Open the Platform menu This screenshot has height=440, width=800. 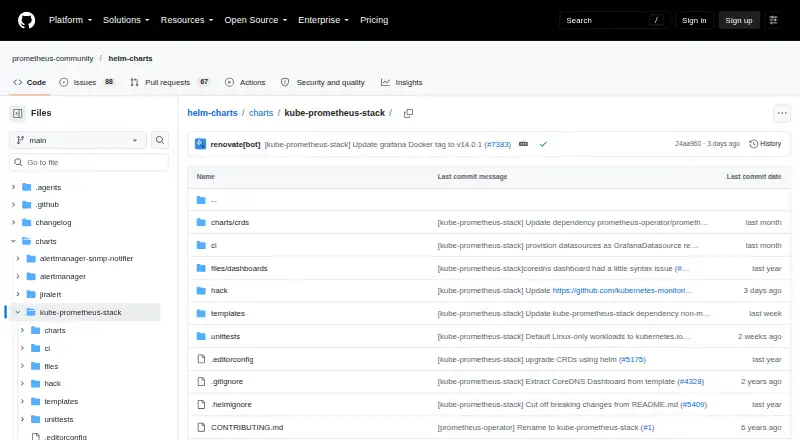[70, 20]
